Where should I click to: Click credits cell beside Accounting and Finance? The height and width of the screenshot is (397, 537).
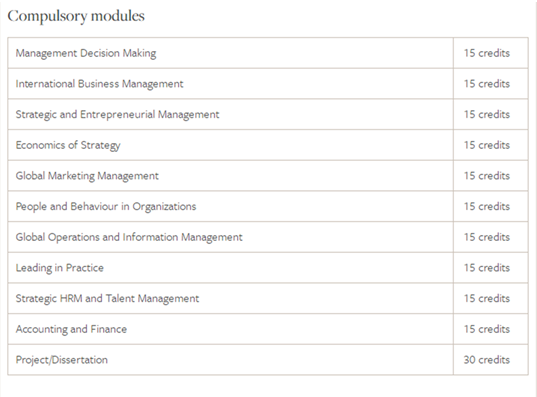click(x=491, y=329)
